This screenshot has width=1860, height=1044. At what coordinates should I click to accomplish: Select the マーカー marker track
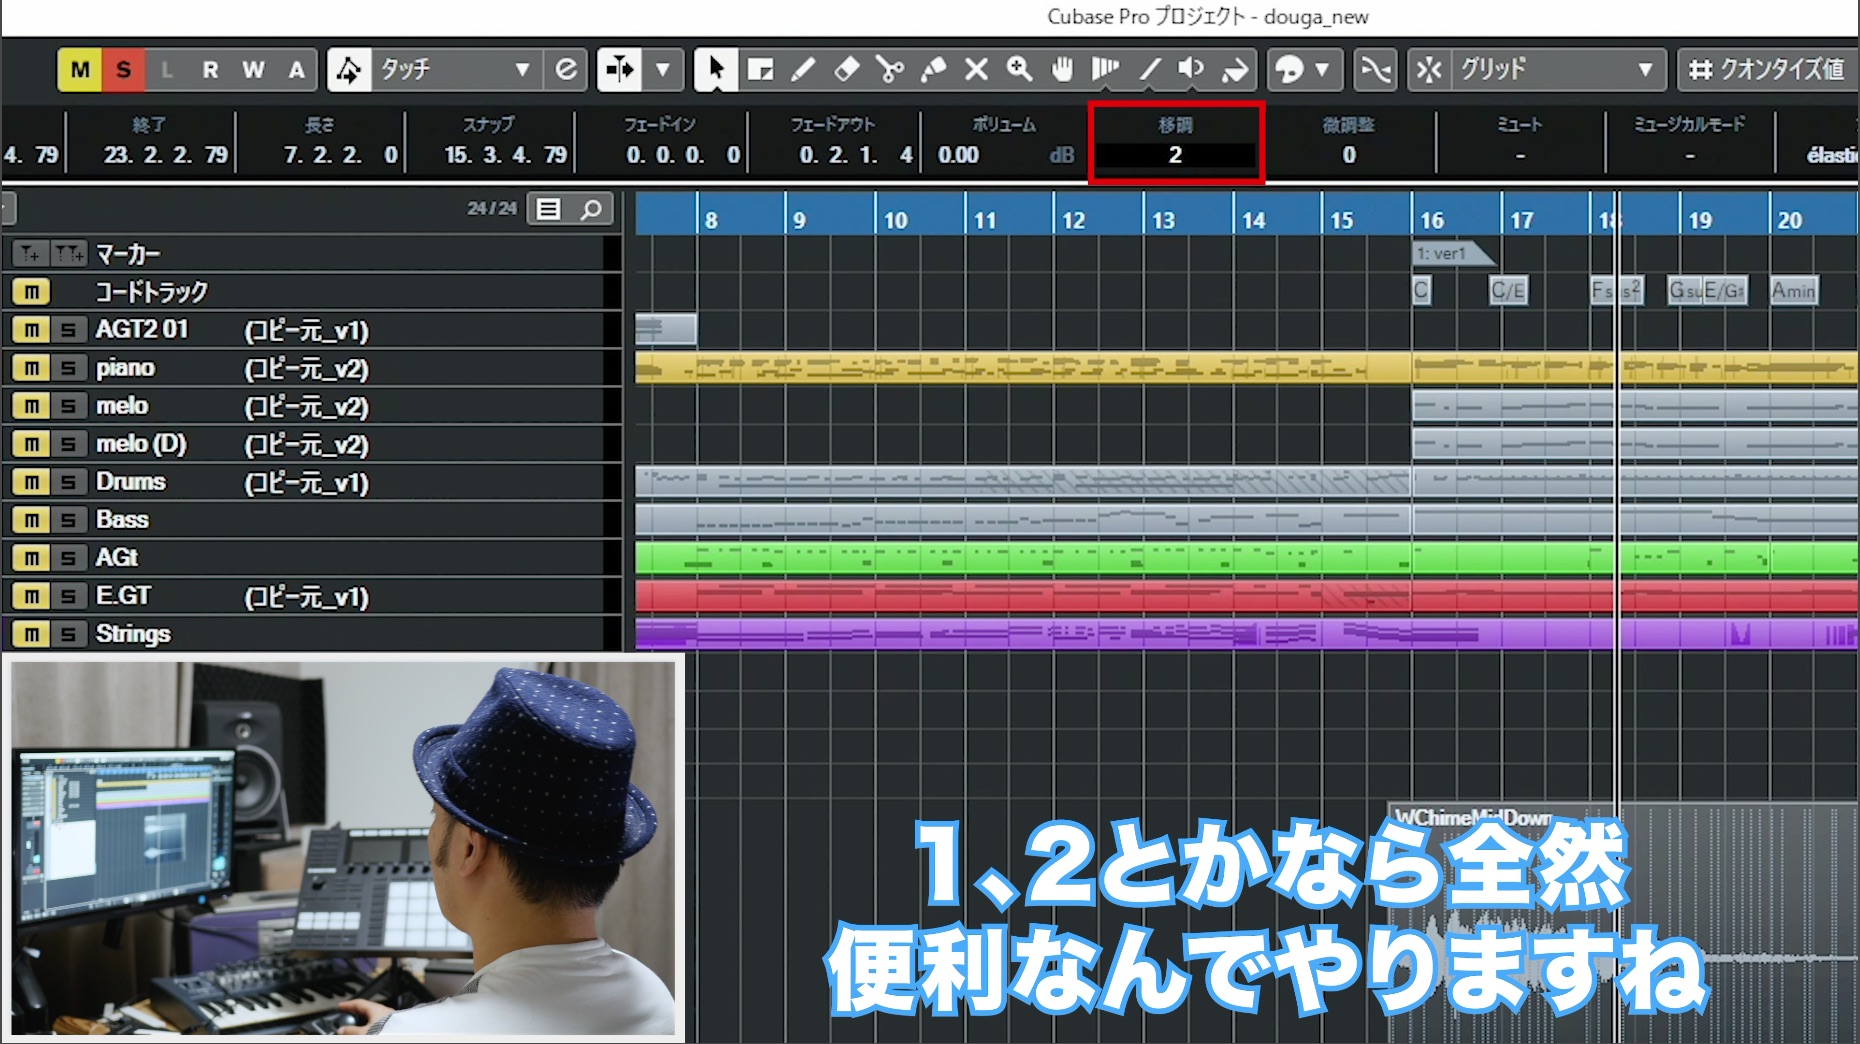128,254
